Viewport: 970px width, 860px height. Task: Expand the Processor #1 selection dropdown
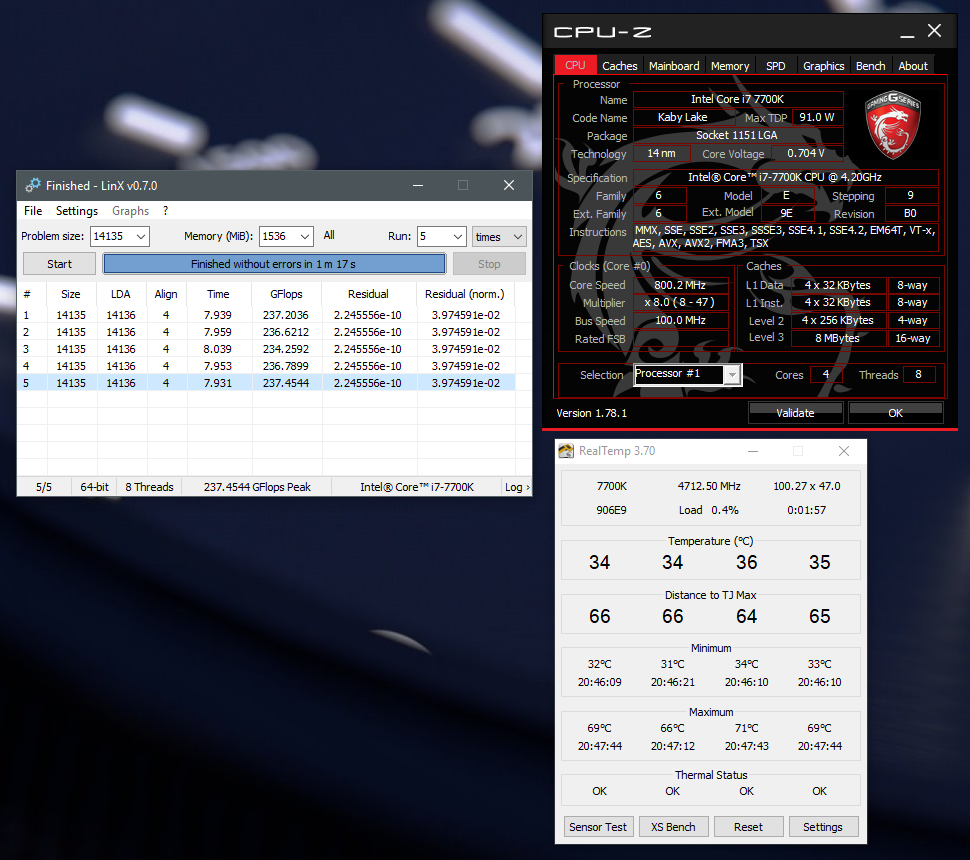[x=732, y=374]
